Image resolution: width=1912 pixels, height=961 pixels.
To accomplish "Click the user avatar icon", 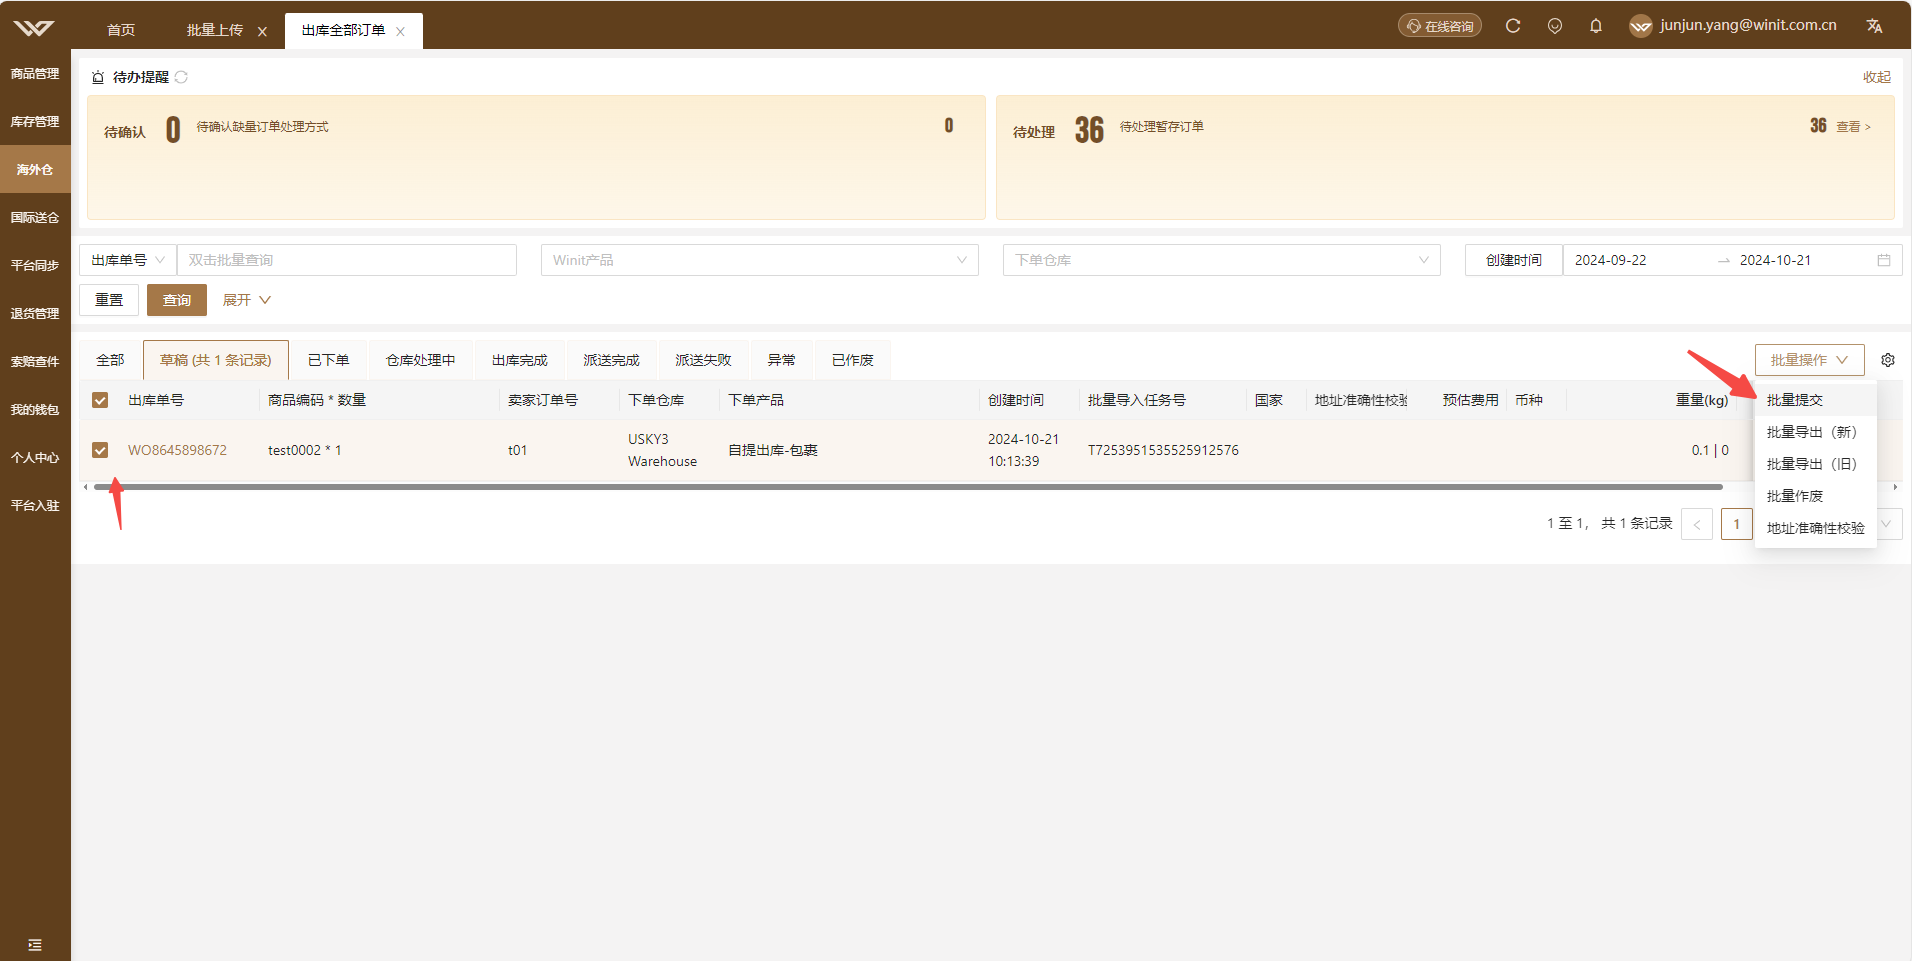I will pos(1641,26).
